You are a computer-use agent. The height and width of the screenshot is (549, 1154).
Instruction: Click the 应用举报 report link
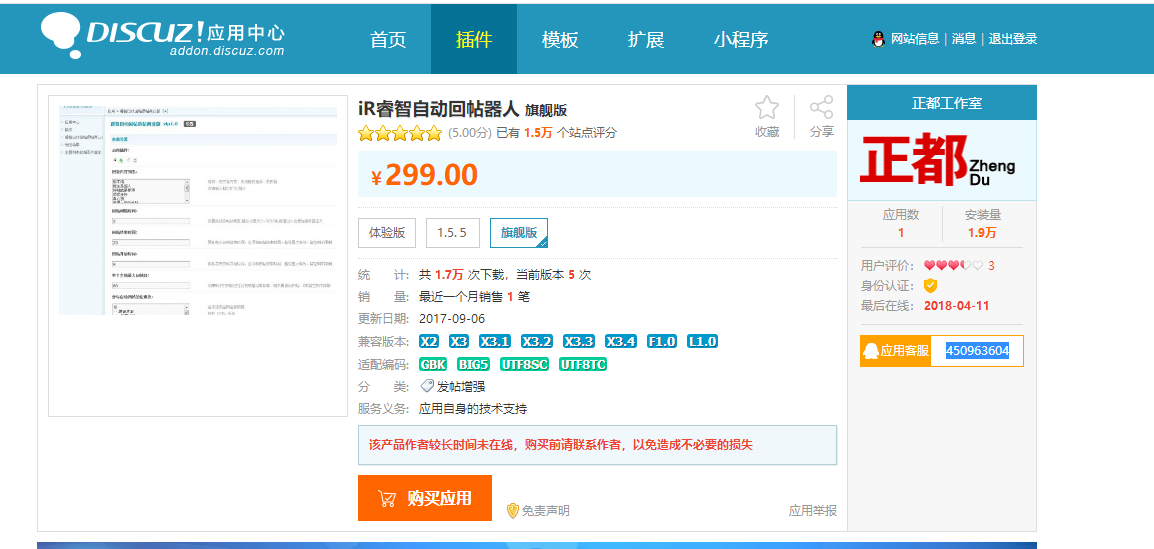click(x=813, y=511)
